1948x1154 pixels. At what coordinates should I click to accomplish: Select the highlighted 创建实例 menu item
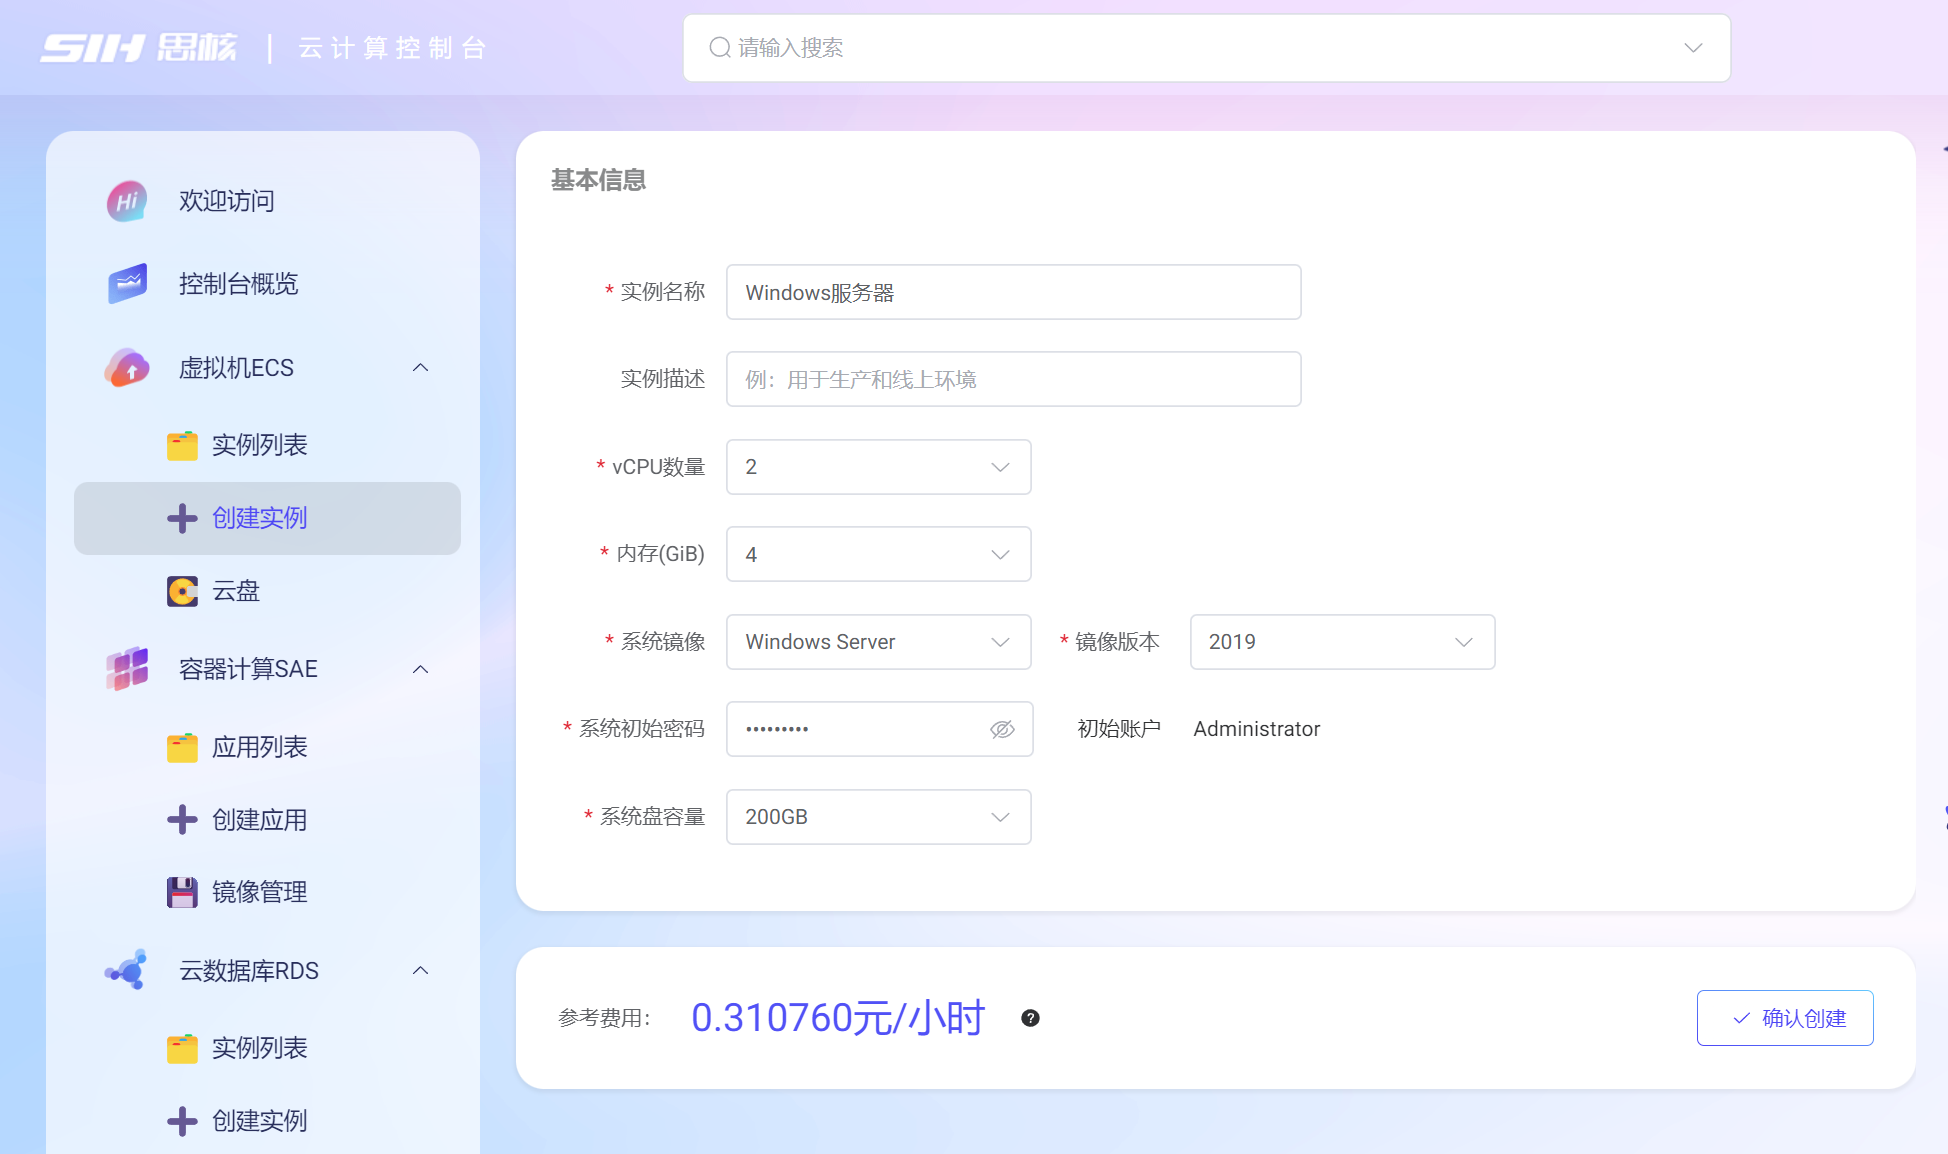click(x=267, y=518)
